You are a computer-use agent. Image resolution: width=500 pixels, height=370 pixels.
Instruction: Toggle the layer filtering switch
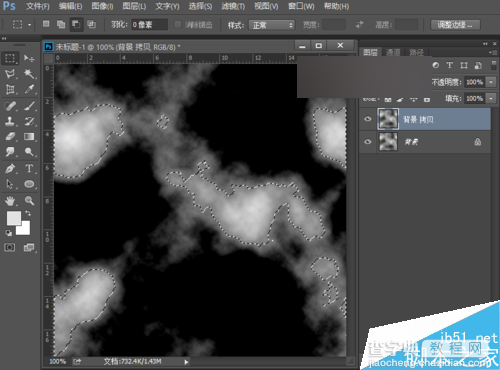tap(494, 65)
